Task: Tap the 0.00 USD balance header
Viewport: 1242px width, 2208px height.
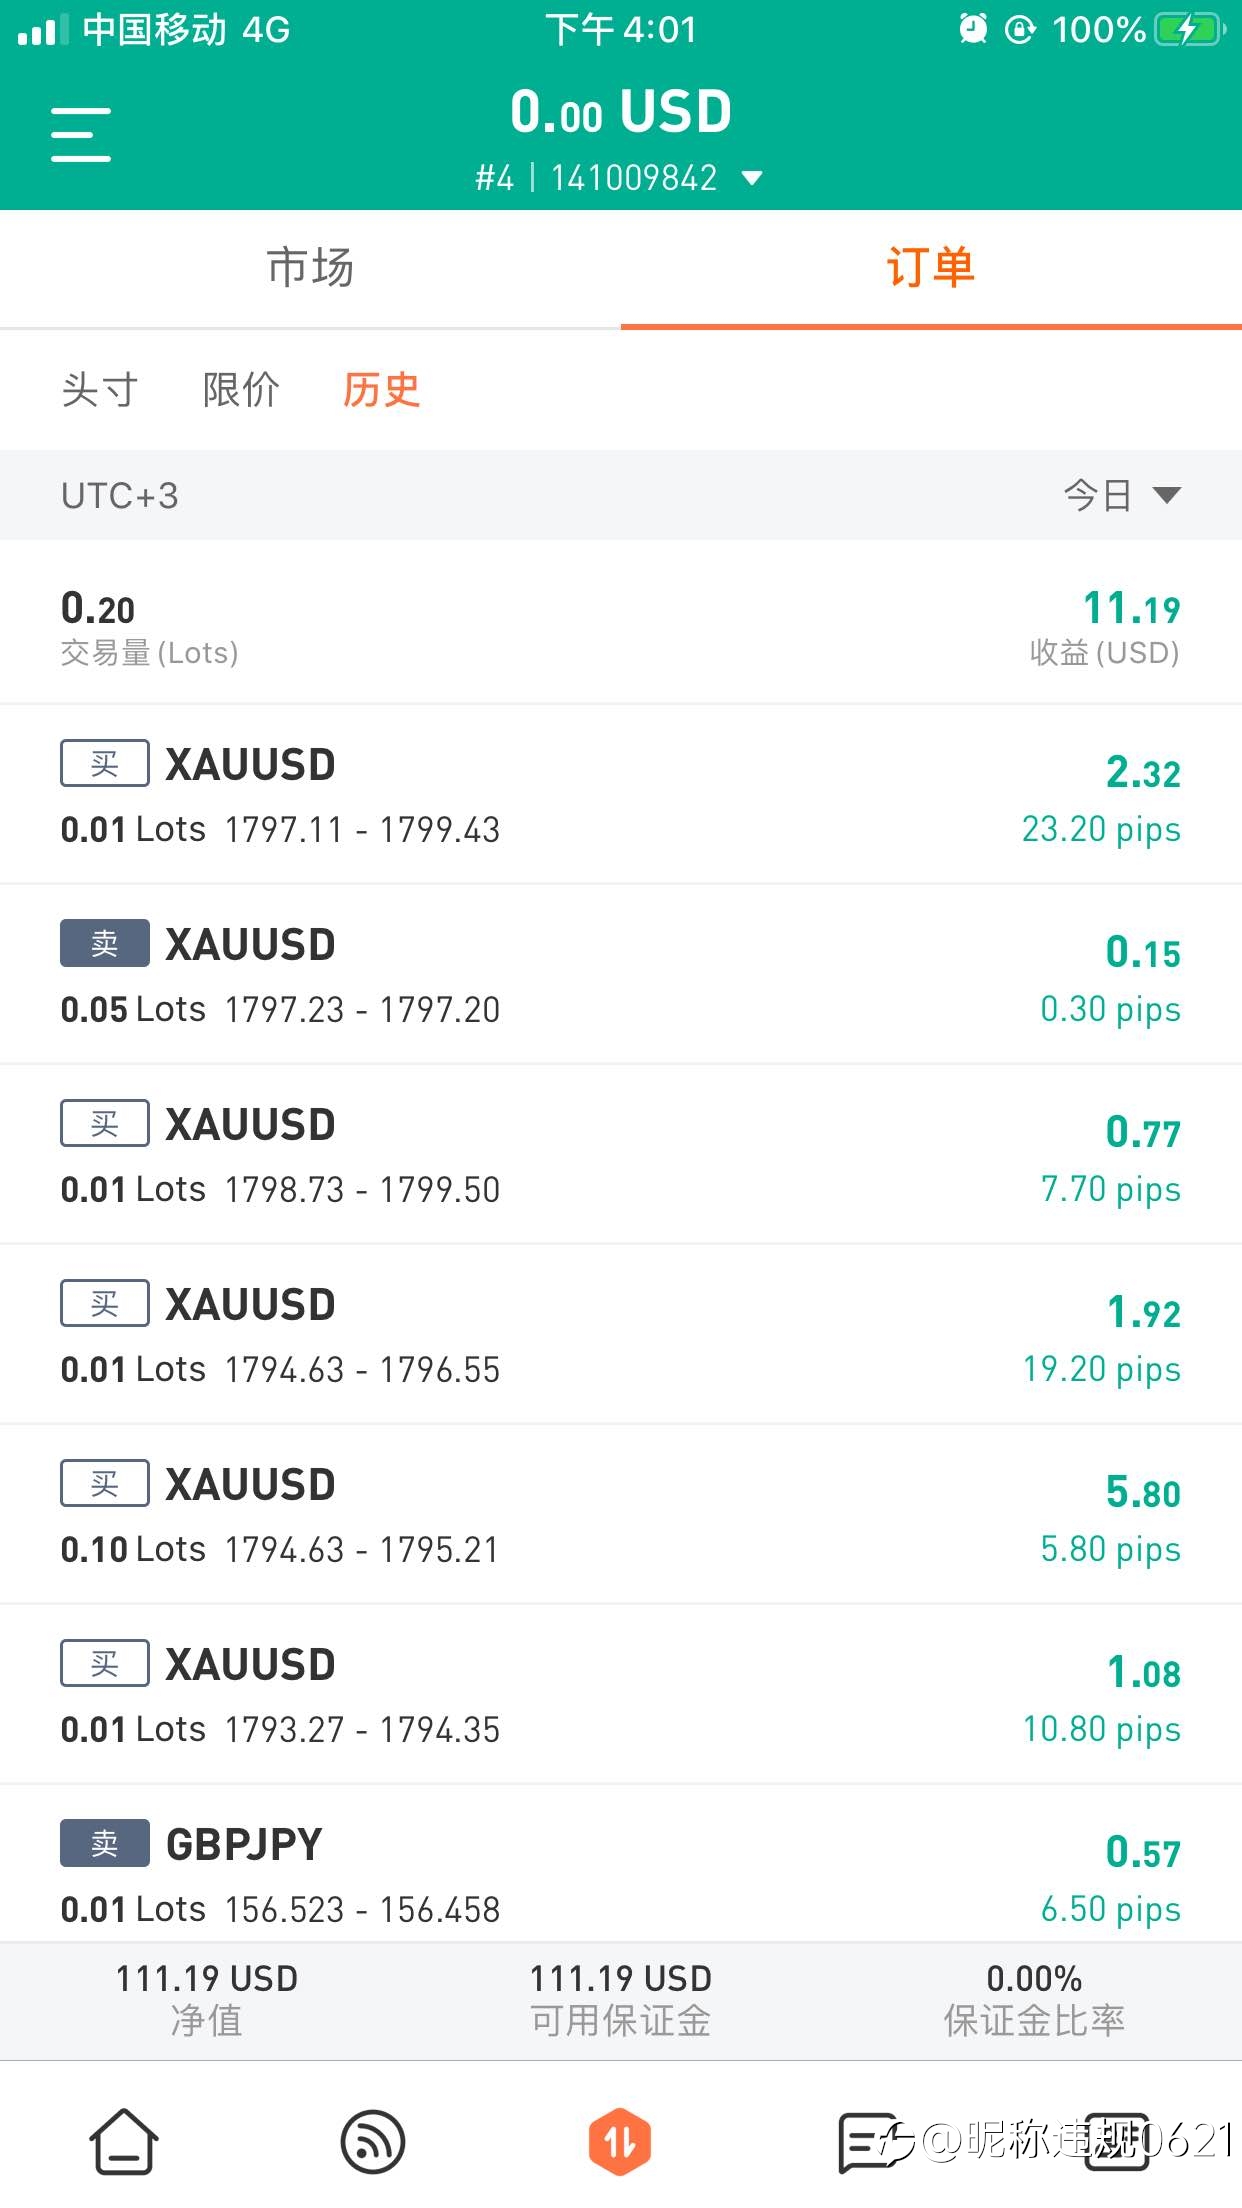Action: [x=621, y=112]
